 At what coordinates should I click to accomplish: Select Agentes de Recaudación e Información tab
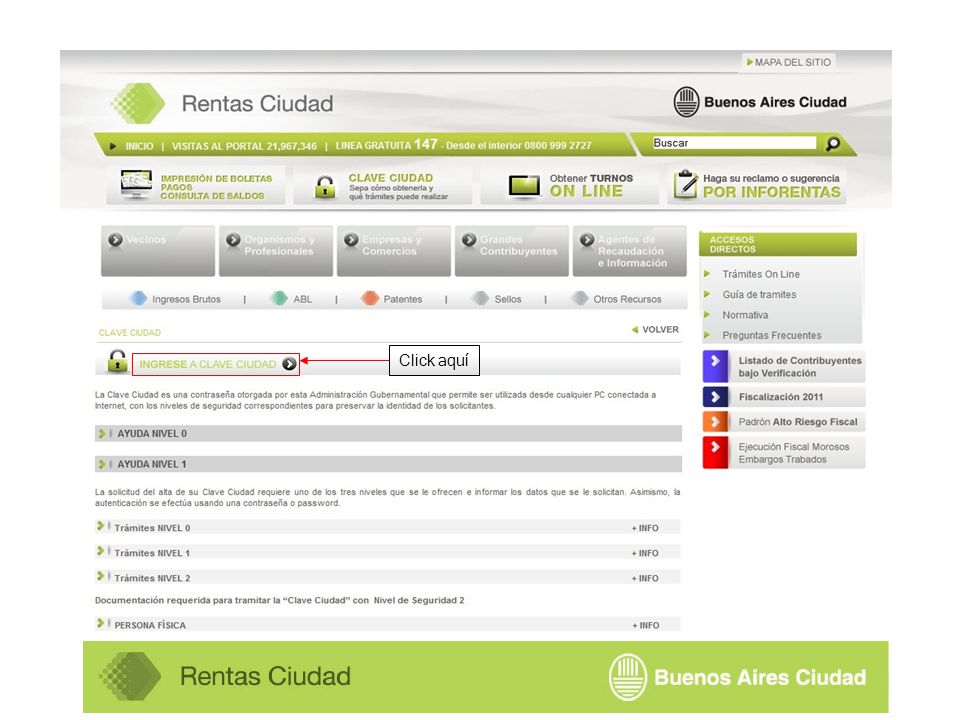(629, 251)
